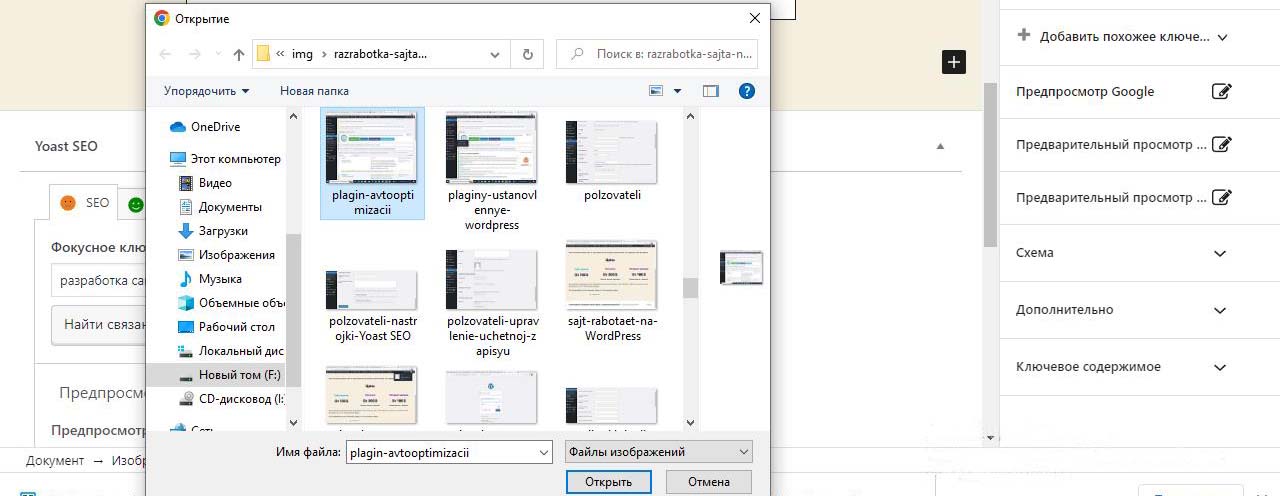
Task: Go up one folder level arrow
Action: coord(239,54)
